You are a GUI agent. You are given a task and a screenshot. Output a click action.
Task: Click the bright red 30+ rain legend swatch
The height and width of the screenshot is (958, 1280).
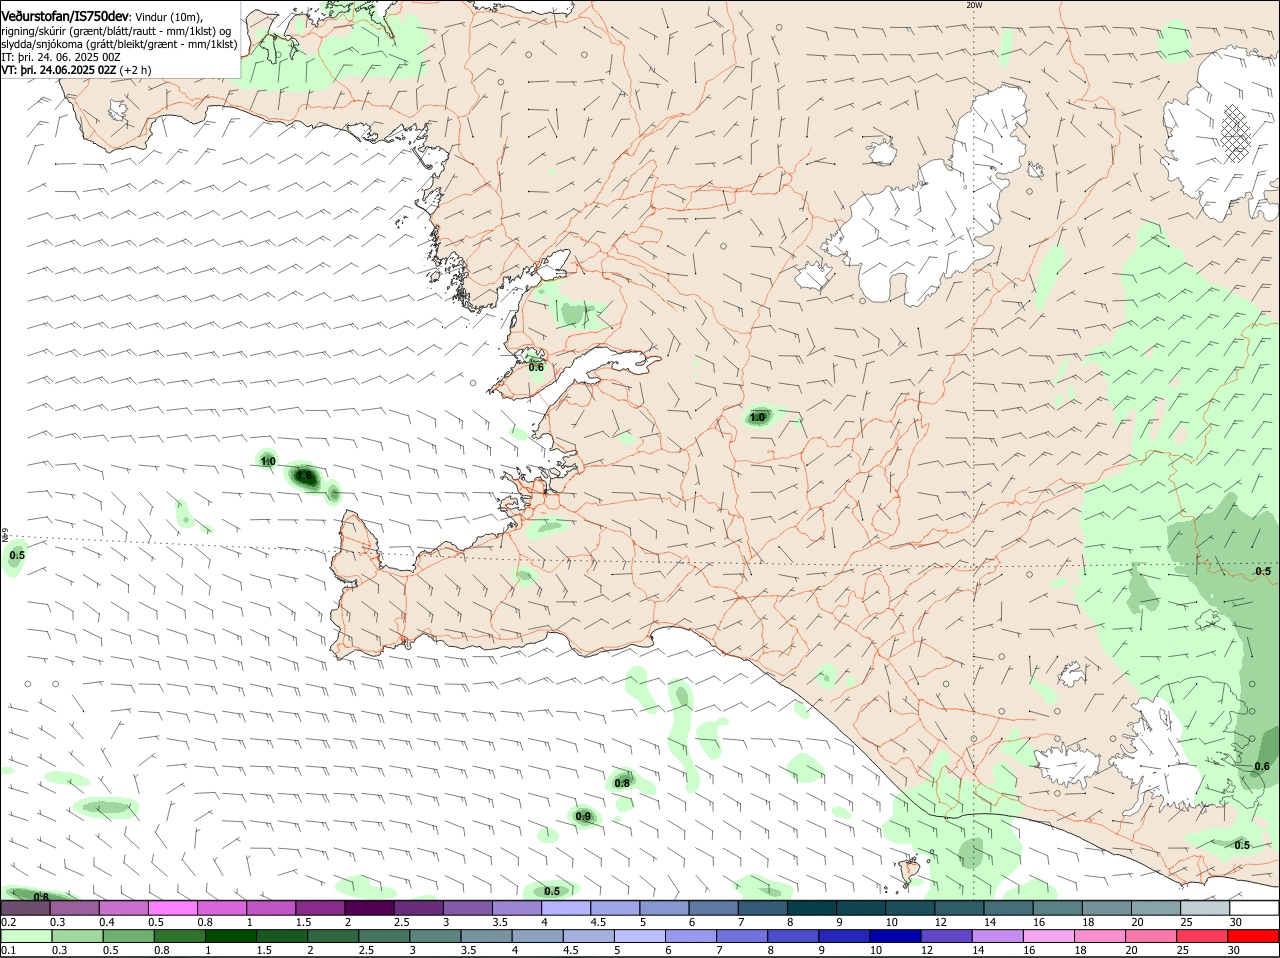pyautogui.click(x=1254, y=936)
